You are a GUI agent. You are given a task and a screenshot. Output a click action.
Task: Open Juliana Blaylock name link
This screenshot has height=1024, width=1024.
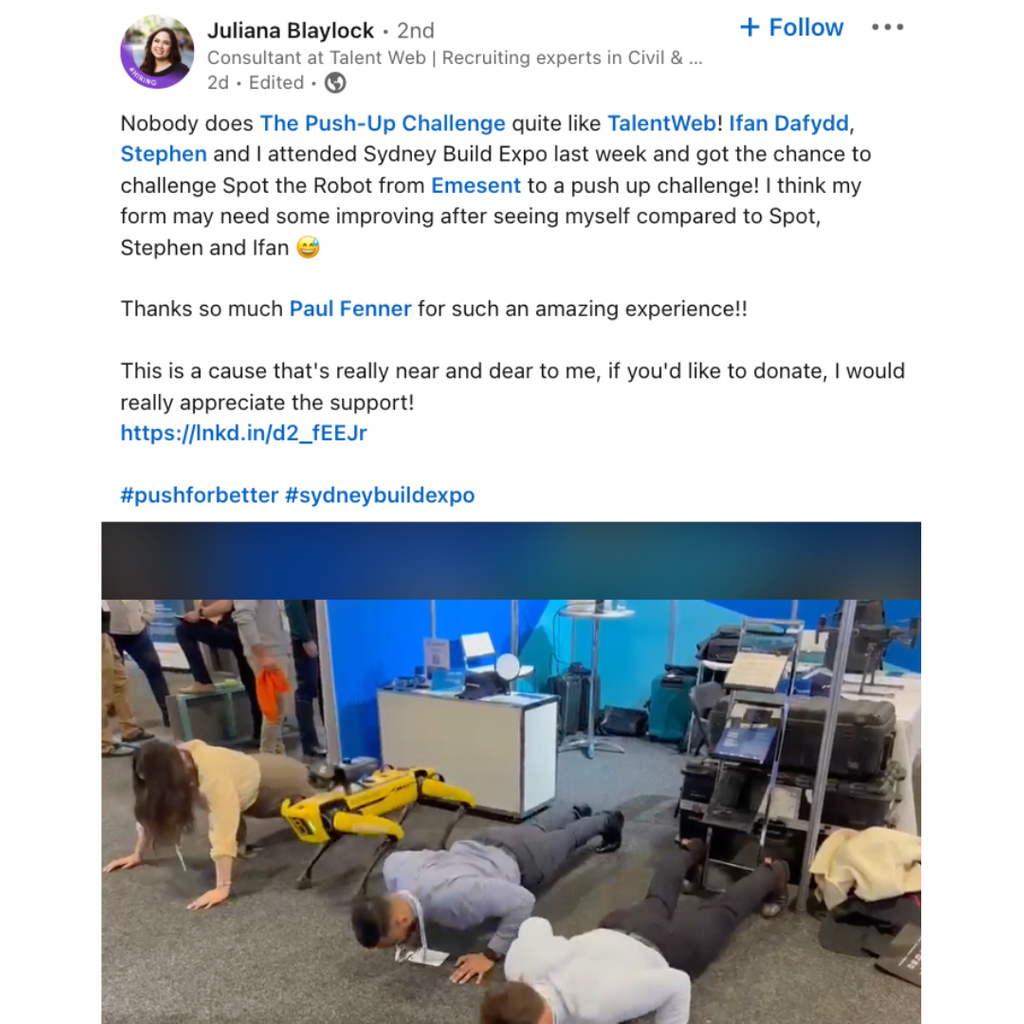(291, 30)
